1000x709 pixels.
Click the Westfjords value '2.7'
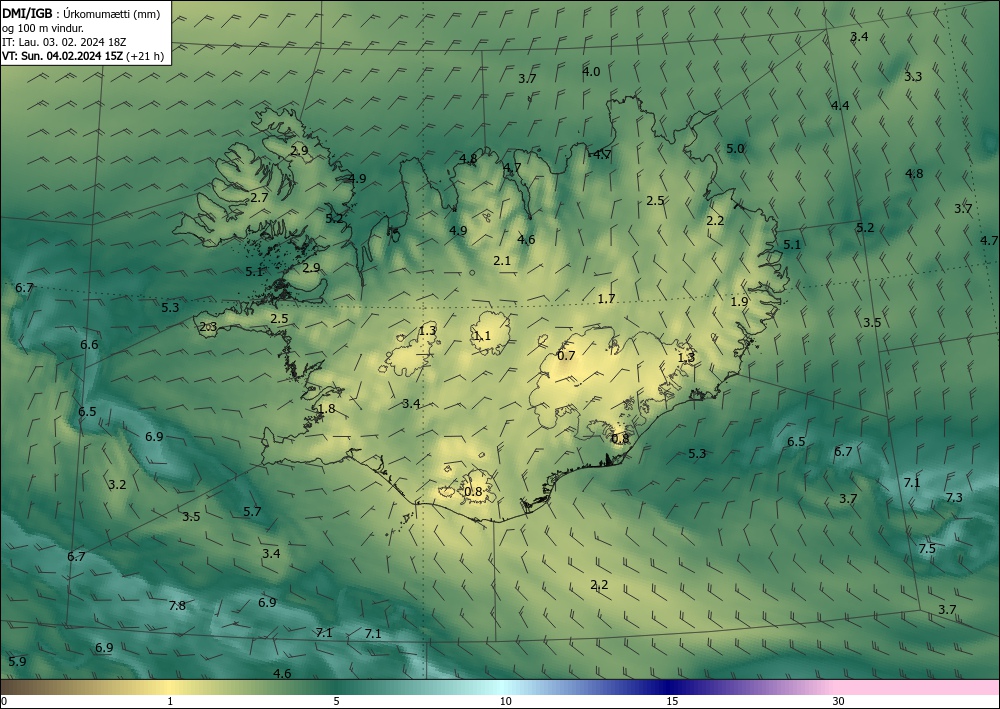click(259, 198)
